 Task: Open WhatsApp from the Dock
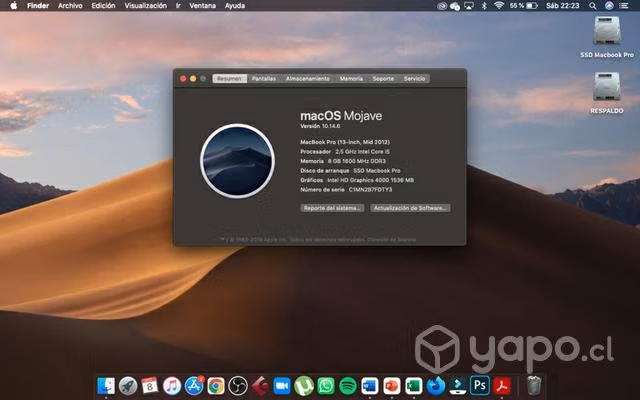coord(326,385)
